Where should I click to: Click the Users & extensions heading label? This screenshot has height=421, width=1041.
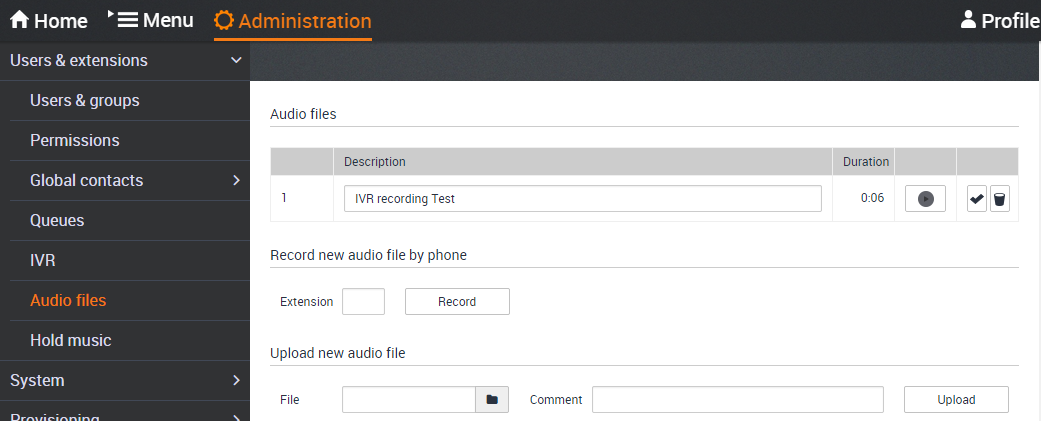78,60
